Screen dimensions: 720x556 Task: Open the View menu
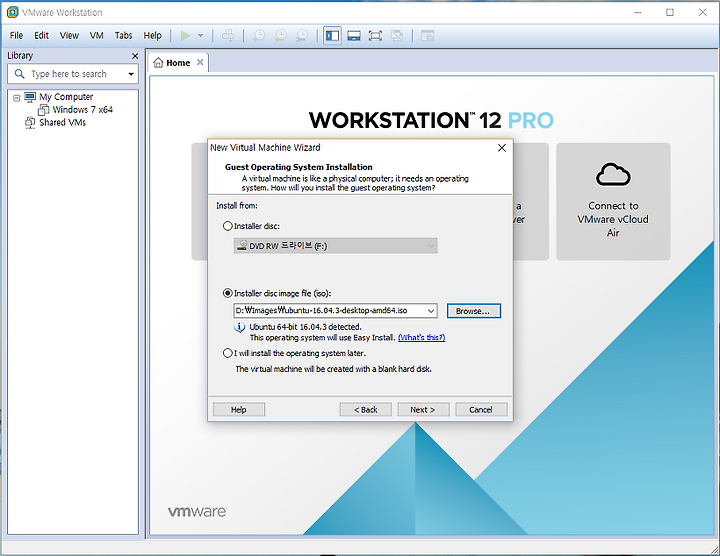[x=69, y=35]
